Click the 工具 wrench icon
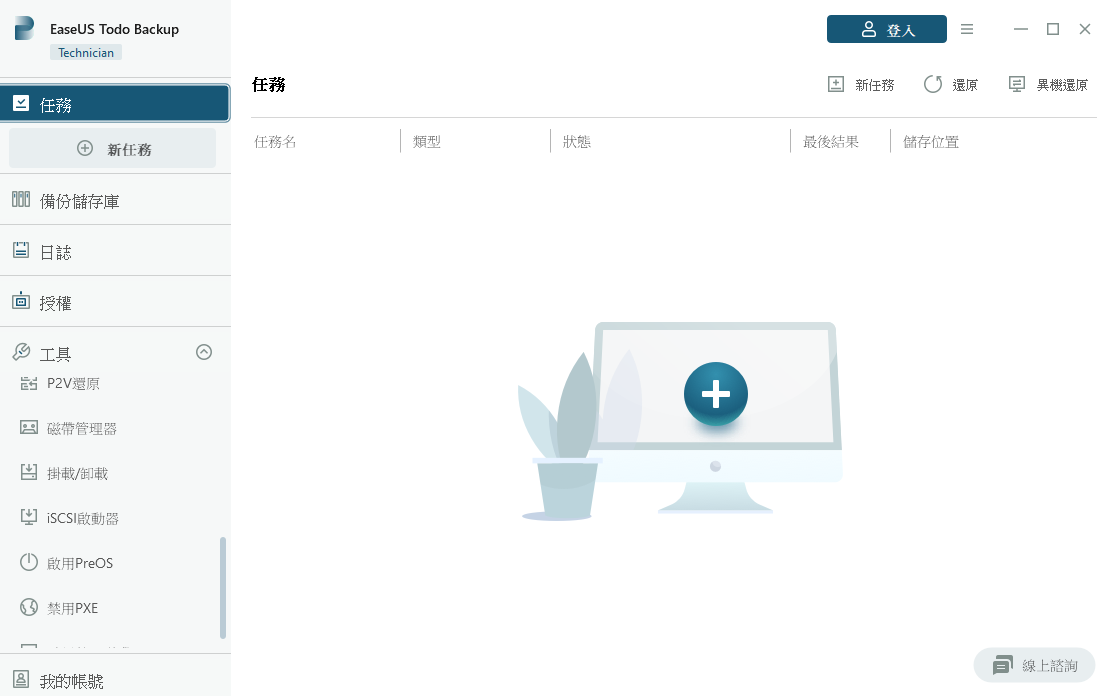The height and width of the screenshot is (696, 1112). 21,352
